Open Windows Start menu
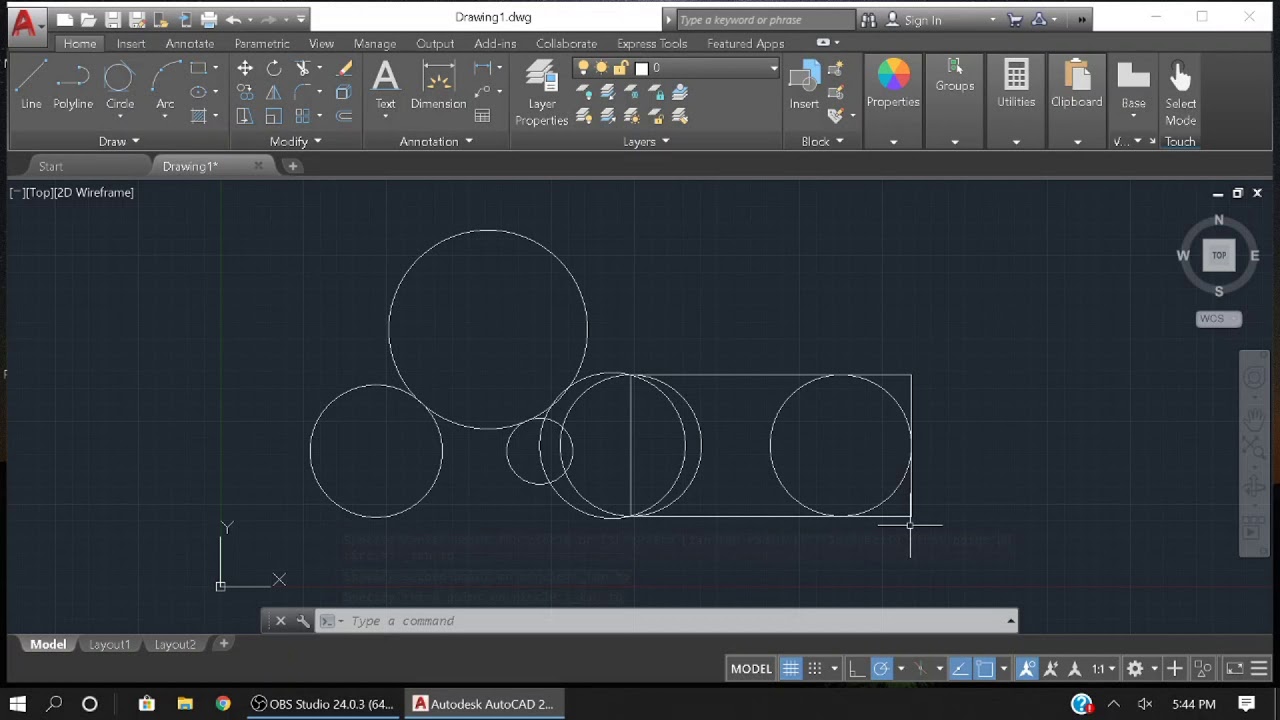 tap(17, 704)
